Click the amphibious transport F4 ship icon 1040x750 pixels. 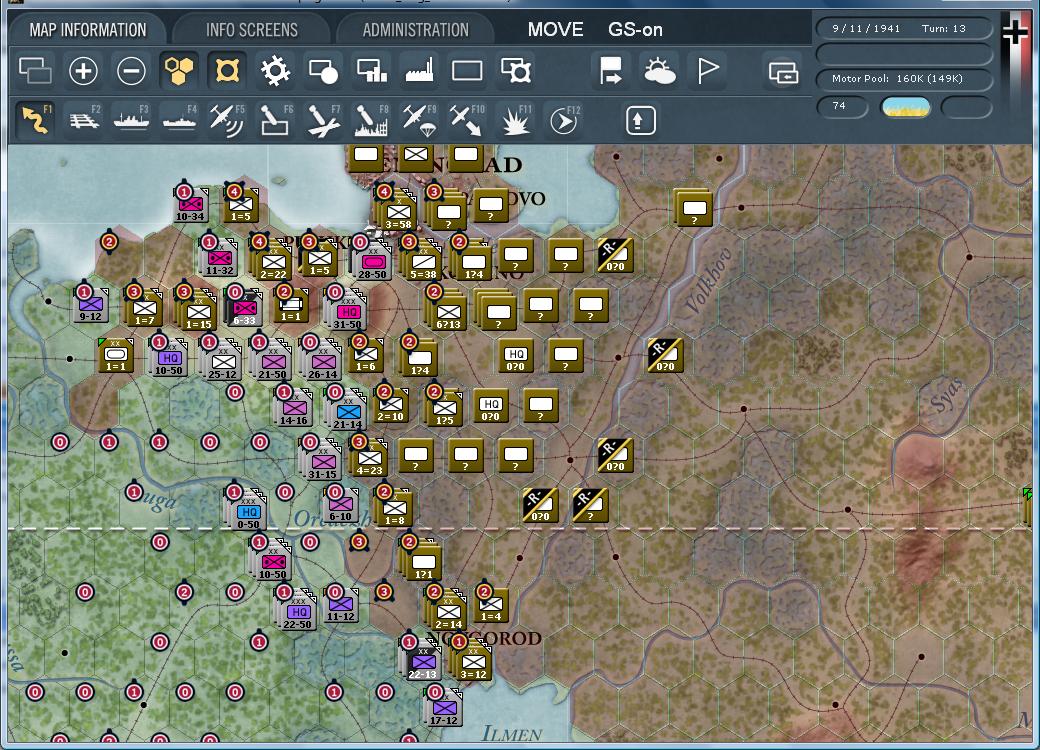[177, 119]
